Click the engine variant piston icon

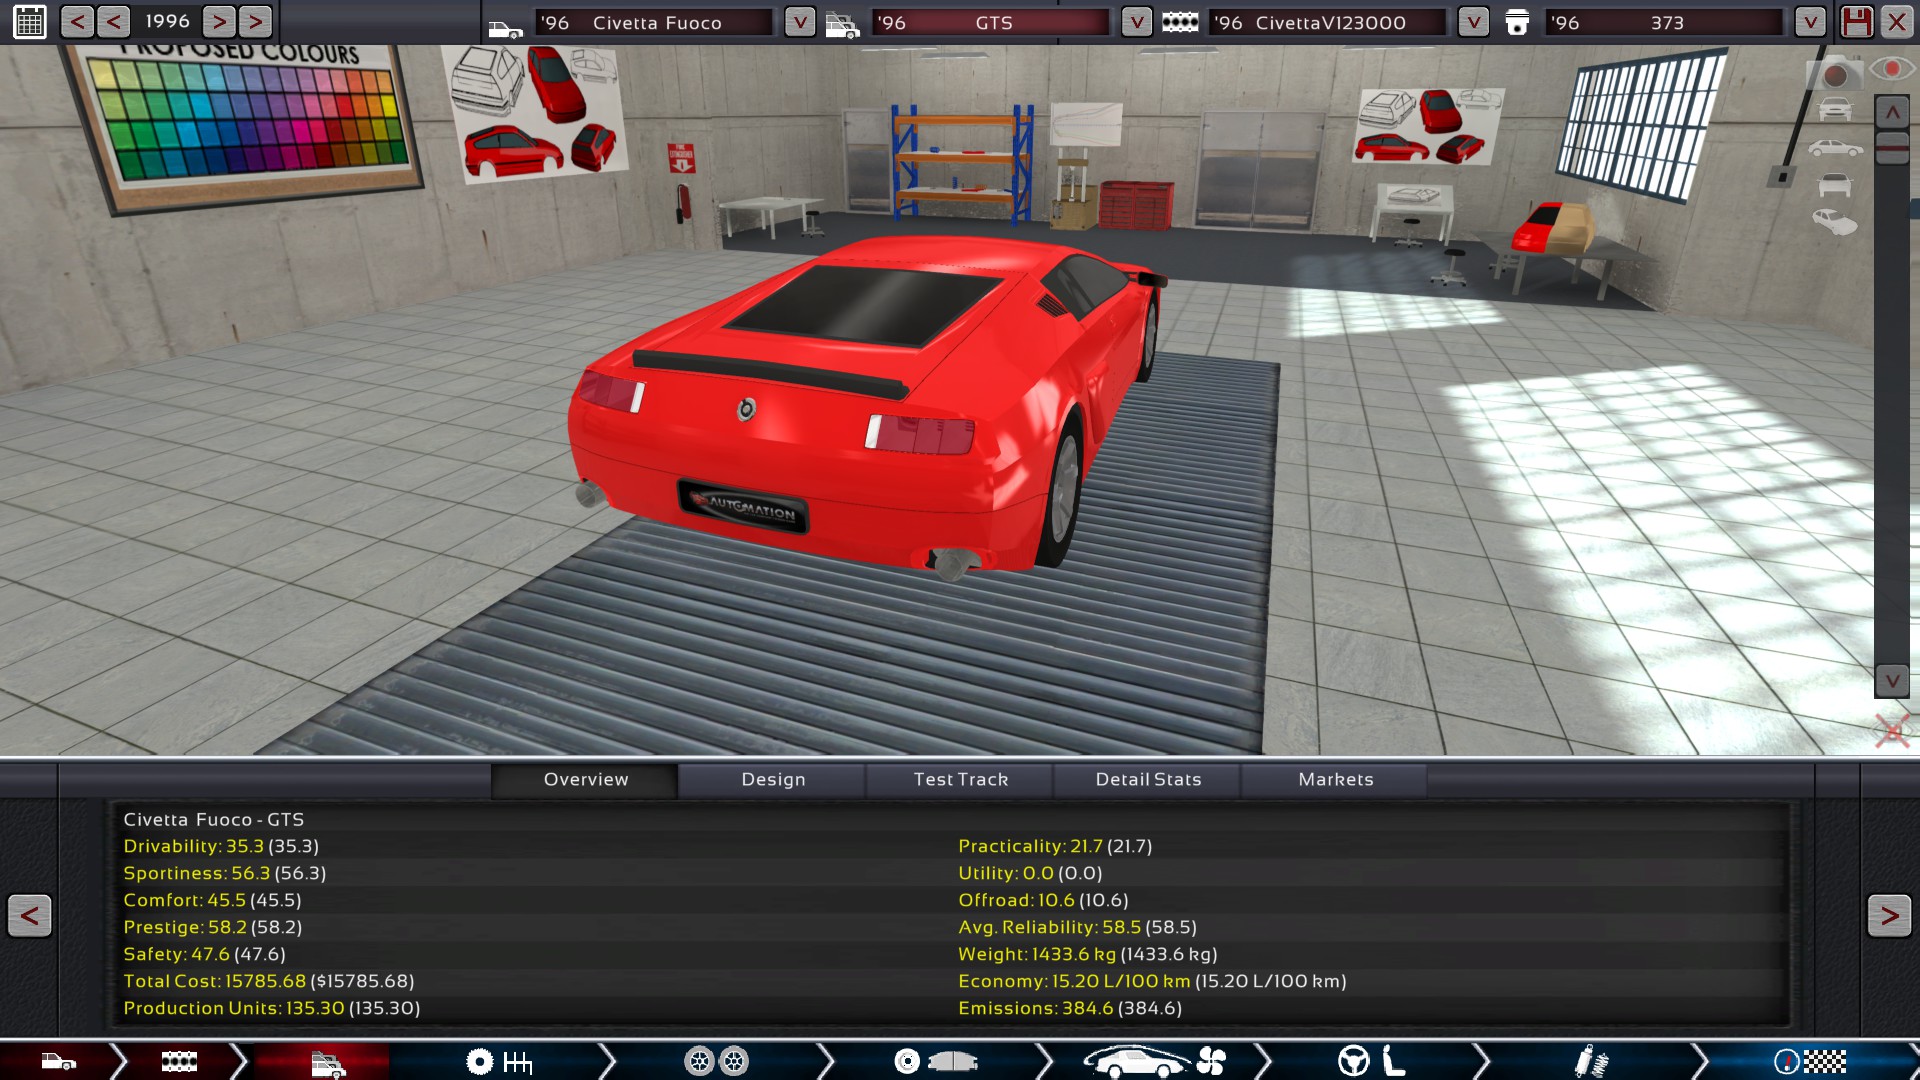pos(1517,23)
